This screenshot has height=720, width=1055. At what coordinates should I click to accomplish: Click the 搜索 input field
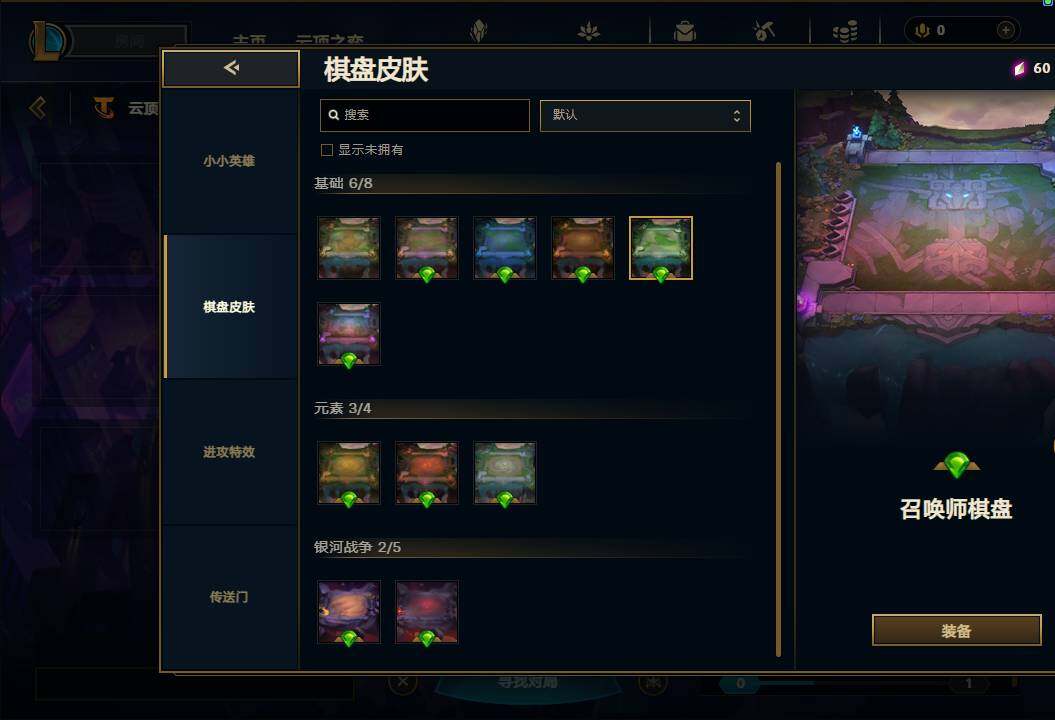point(425,115)
